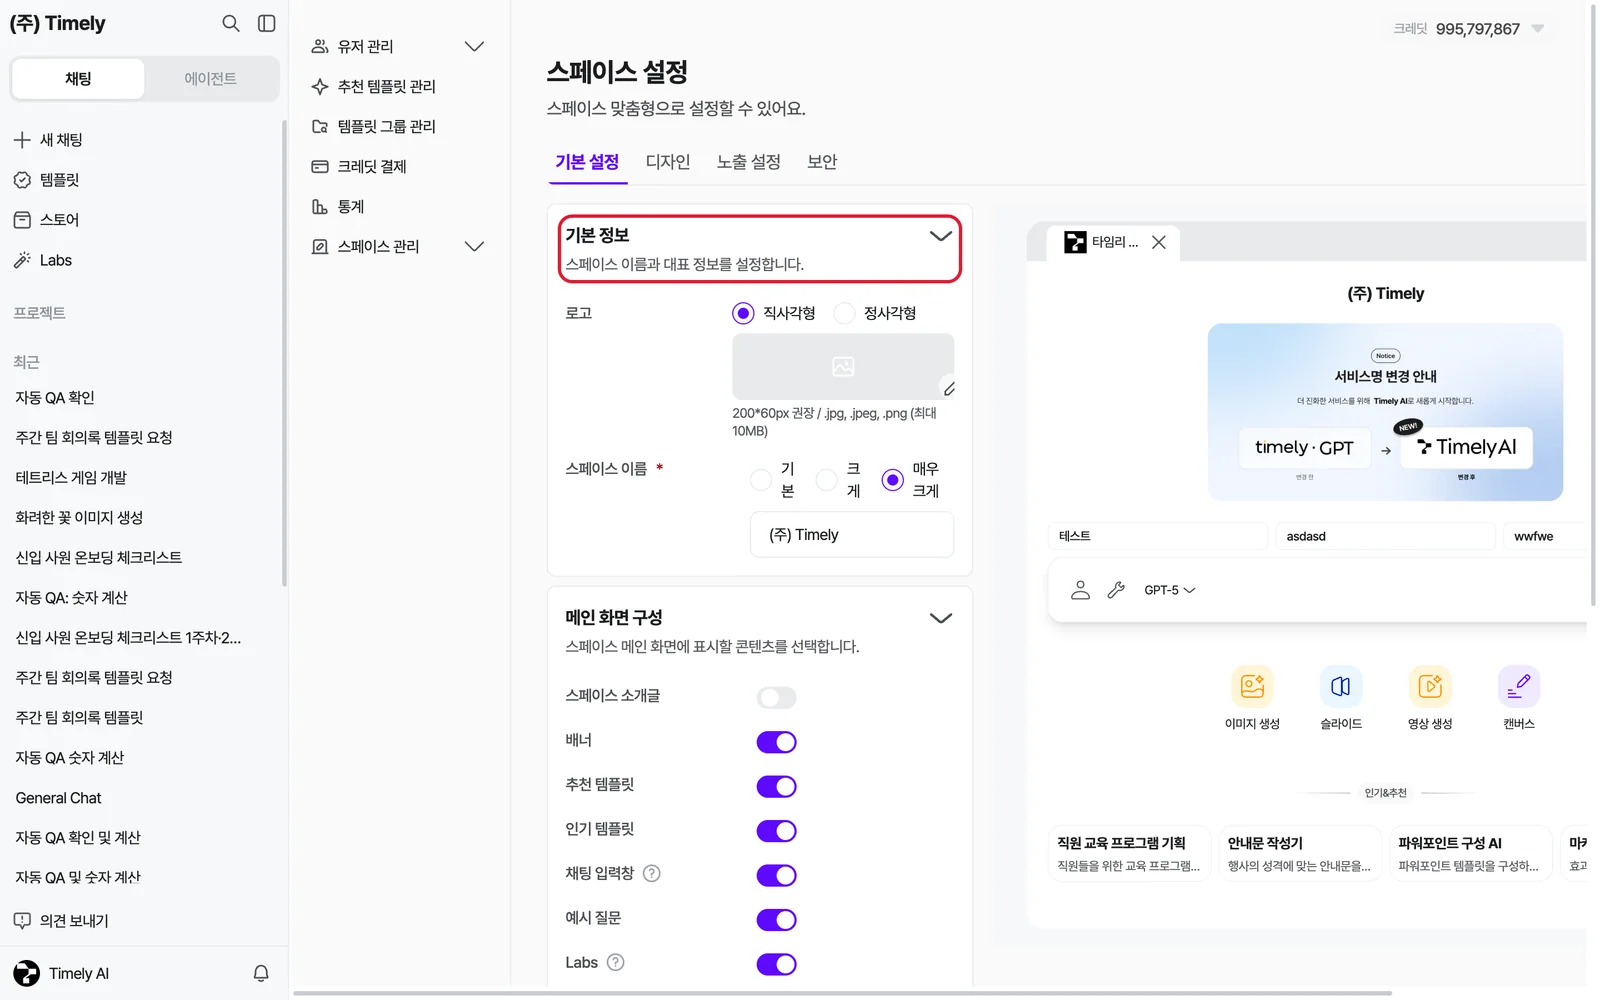
Task: Click the 이미지 생성 icon in preview
Action: coord(1252,686)
